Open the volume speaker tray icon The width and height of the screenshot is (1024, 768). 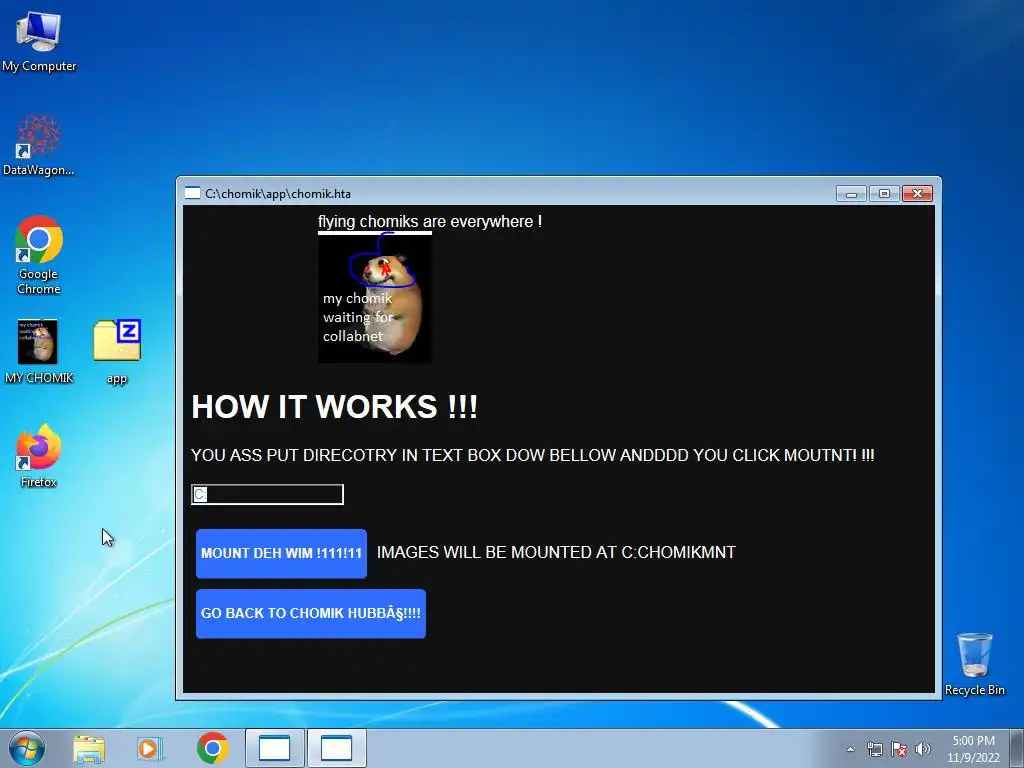pos(922,749)
